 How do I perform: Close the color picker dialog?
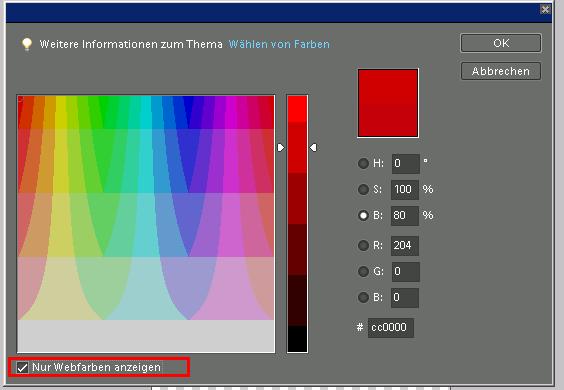tap(545, 9)
